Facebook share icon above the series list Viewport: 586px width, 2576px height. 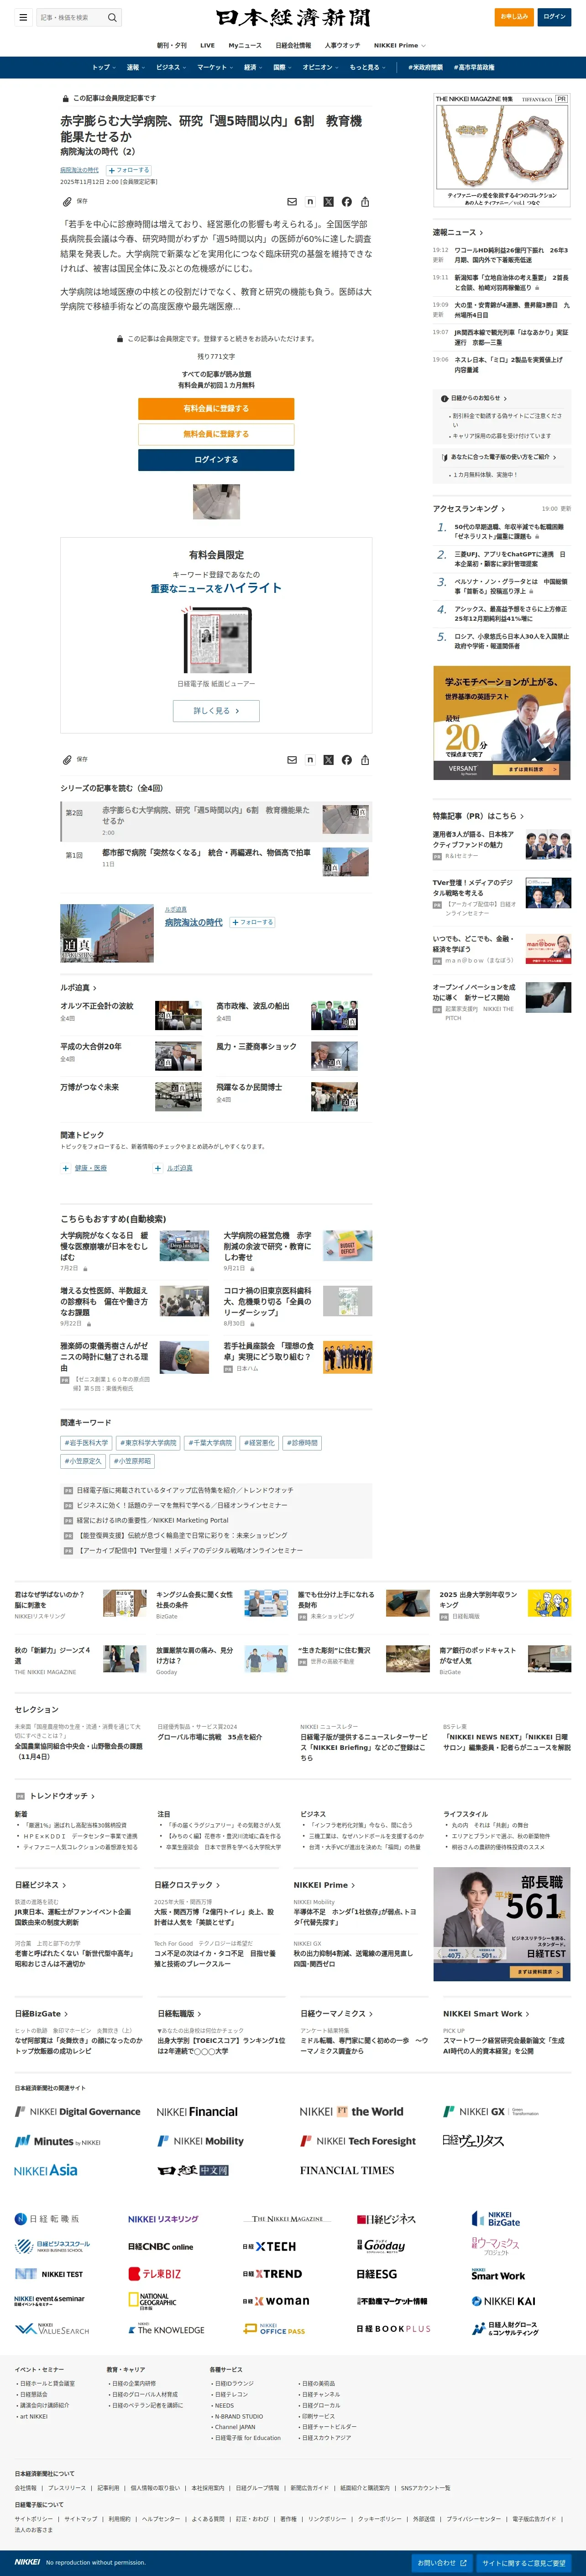tap(346, 760)
